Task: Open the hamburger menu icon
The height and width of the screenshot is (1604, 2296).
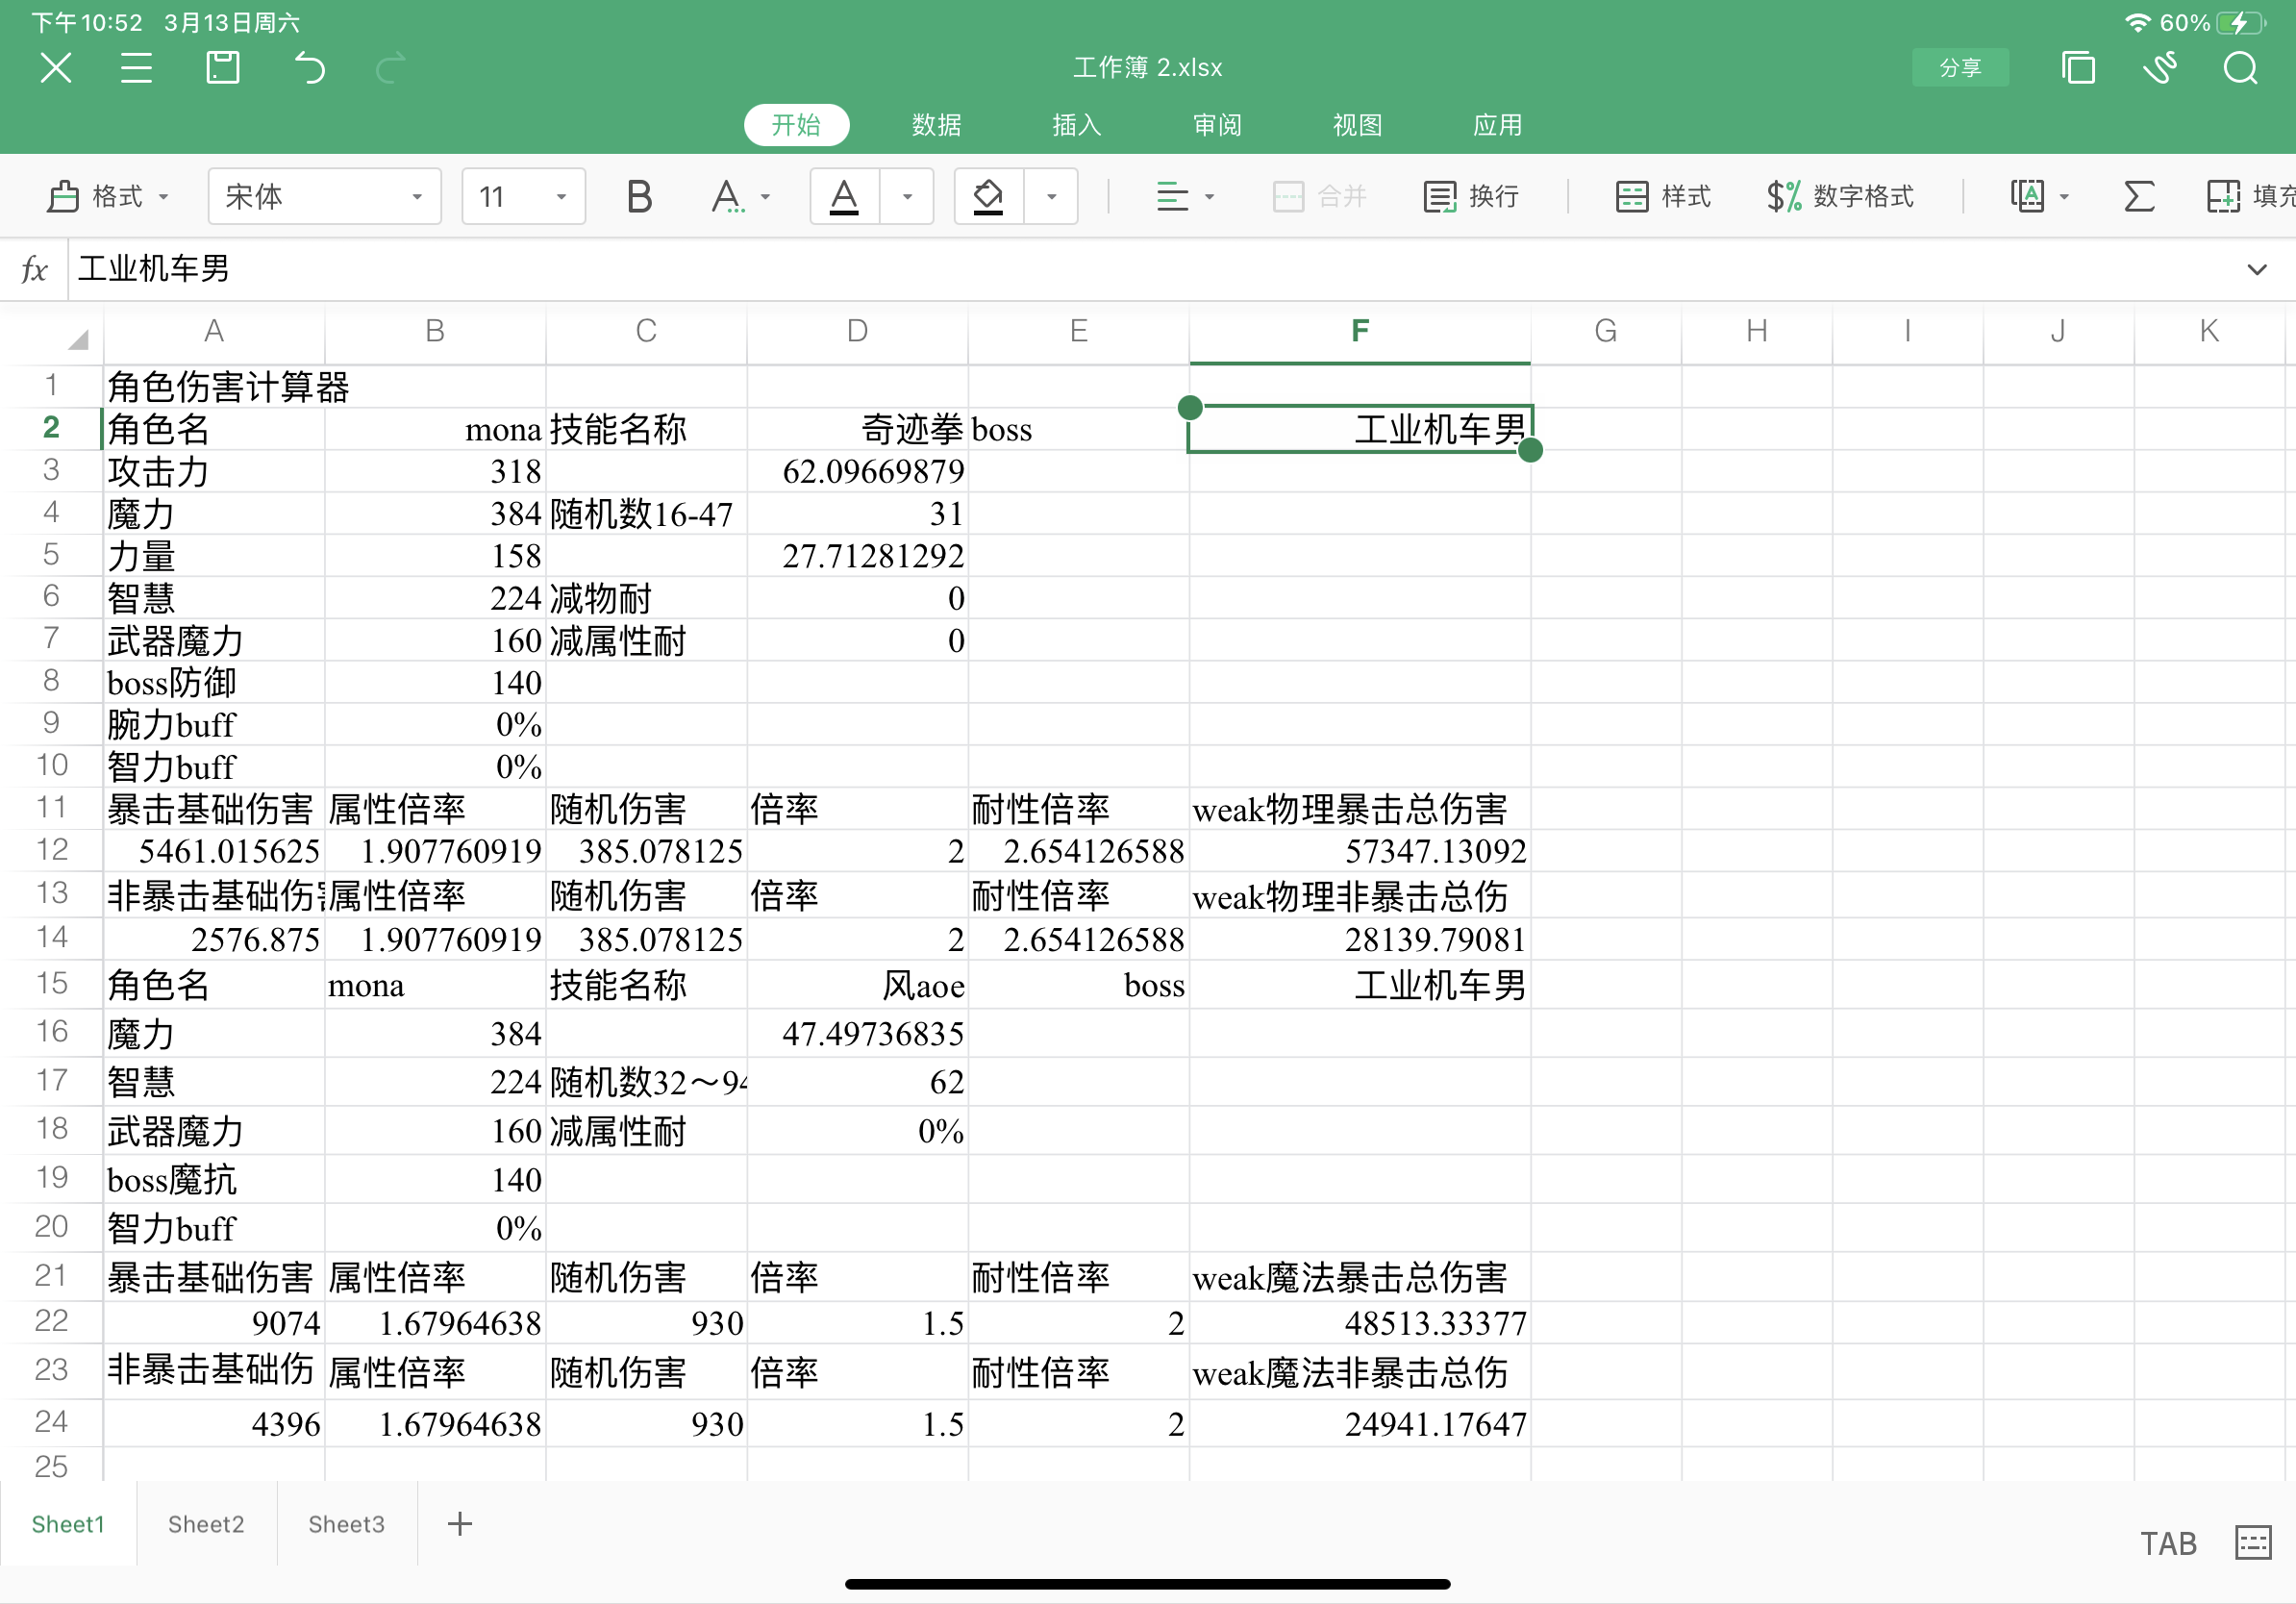Action: click(136, 68)
